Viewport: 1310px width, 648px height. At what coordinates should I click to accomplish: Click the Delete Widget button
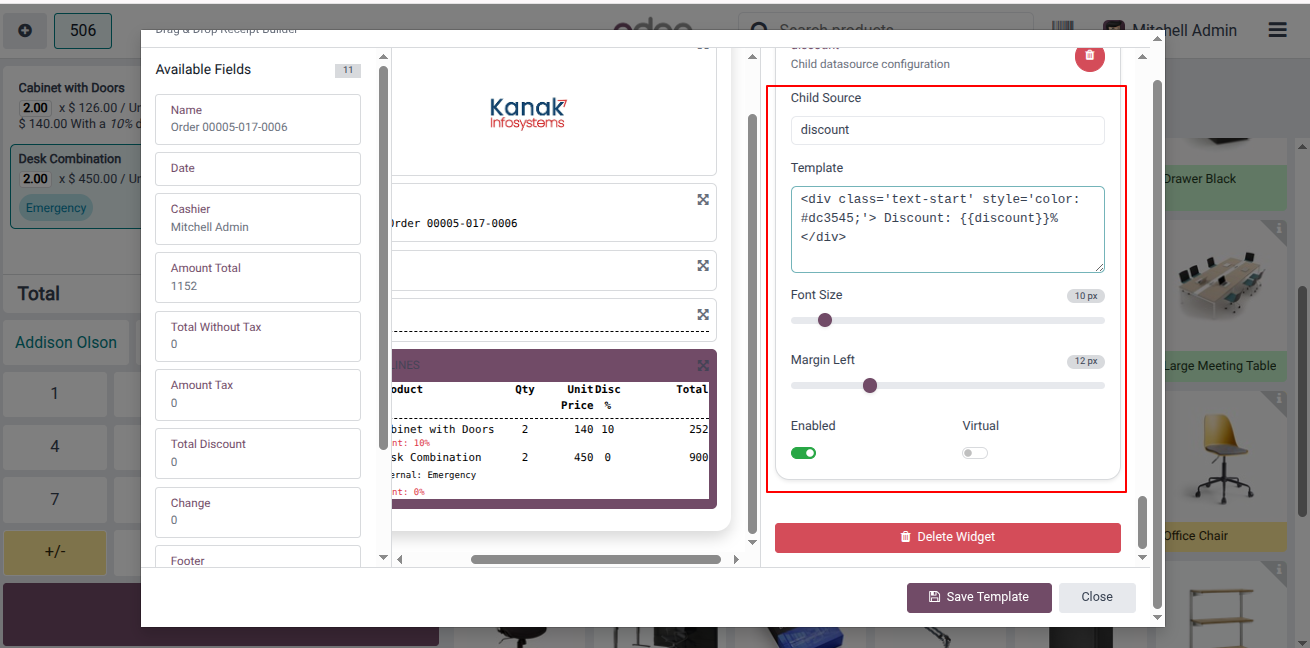(x=948, y=537)
